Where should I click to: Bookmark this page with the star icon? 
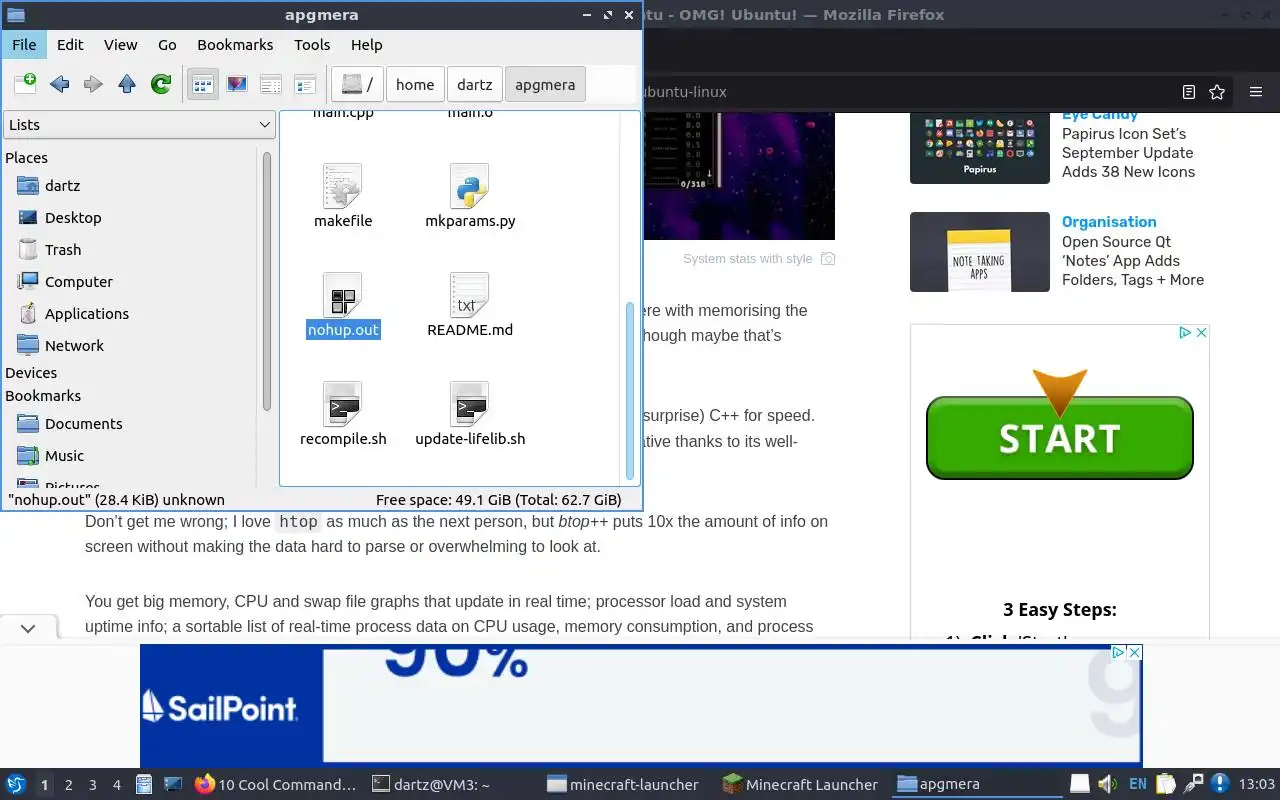click(x=1217, y=92)
